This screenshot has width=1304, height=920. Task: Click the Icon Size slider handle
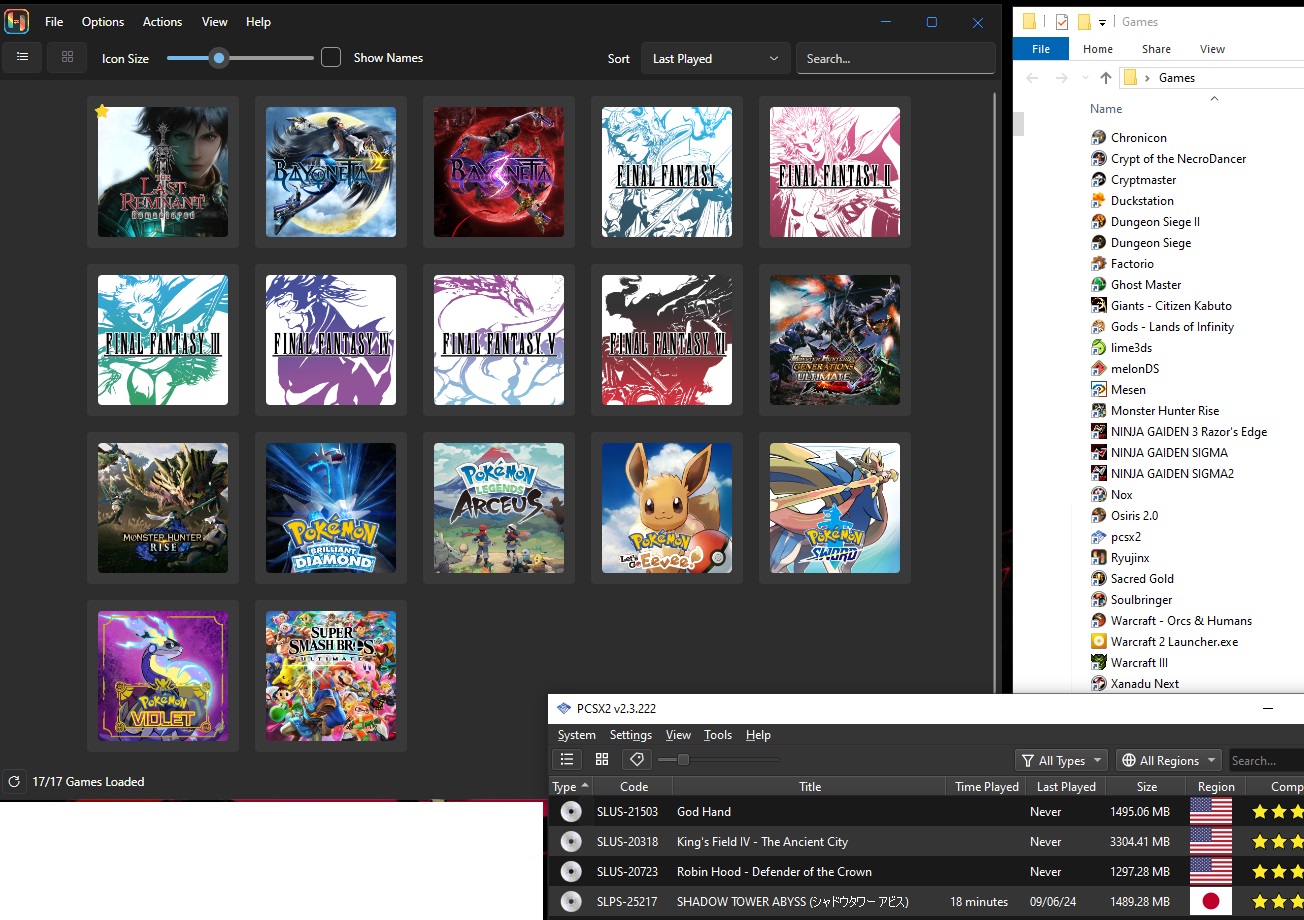point(219,58)
